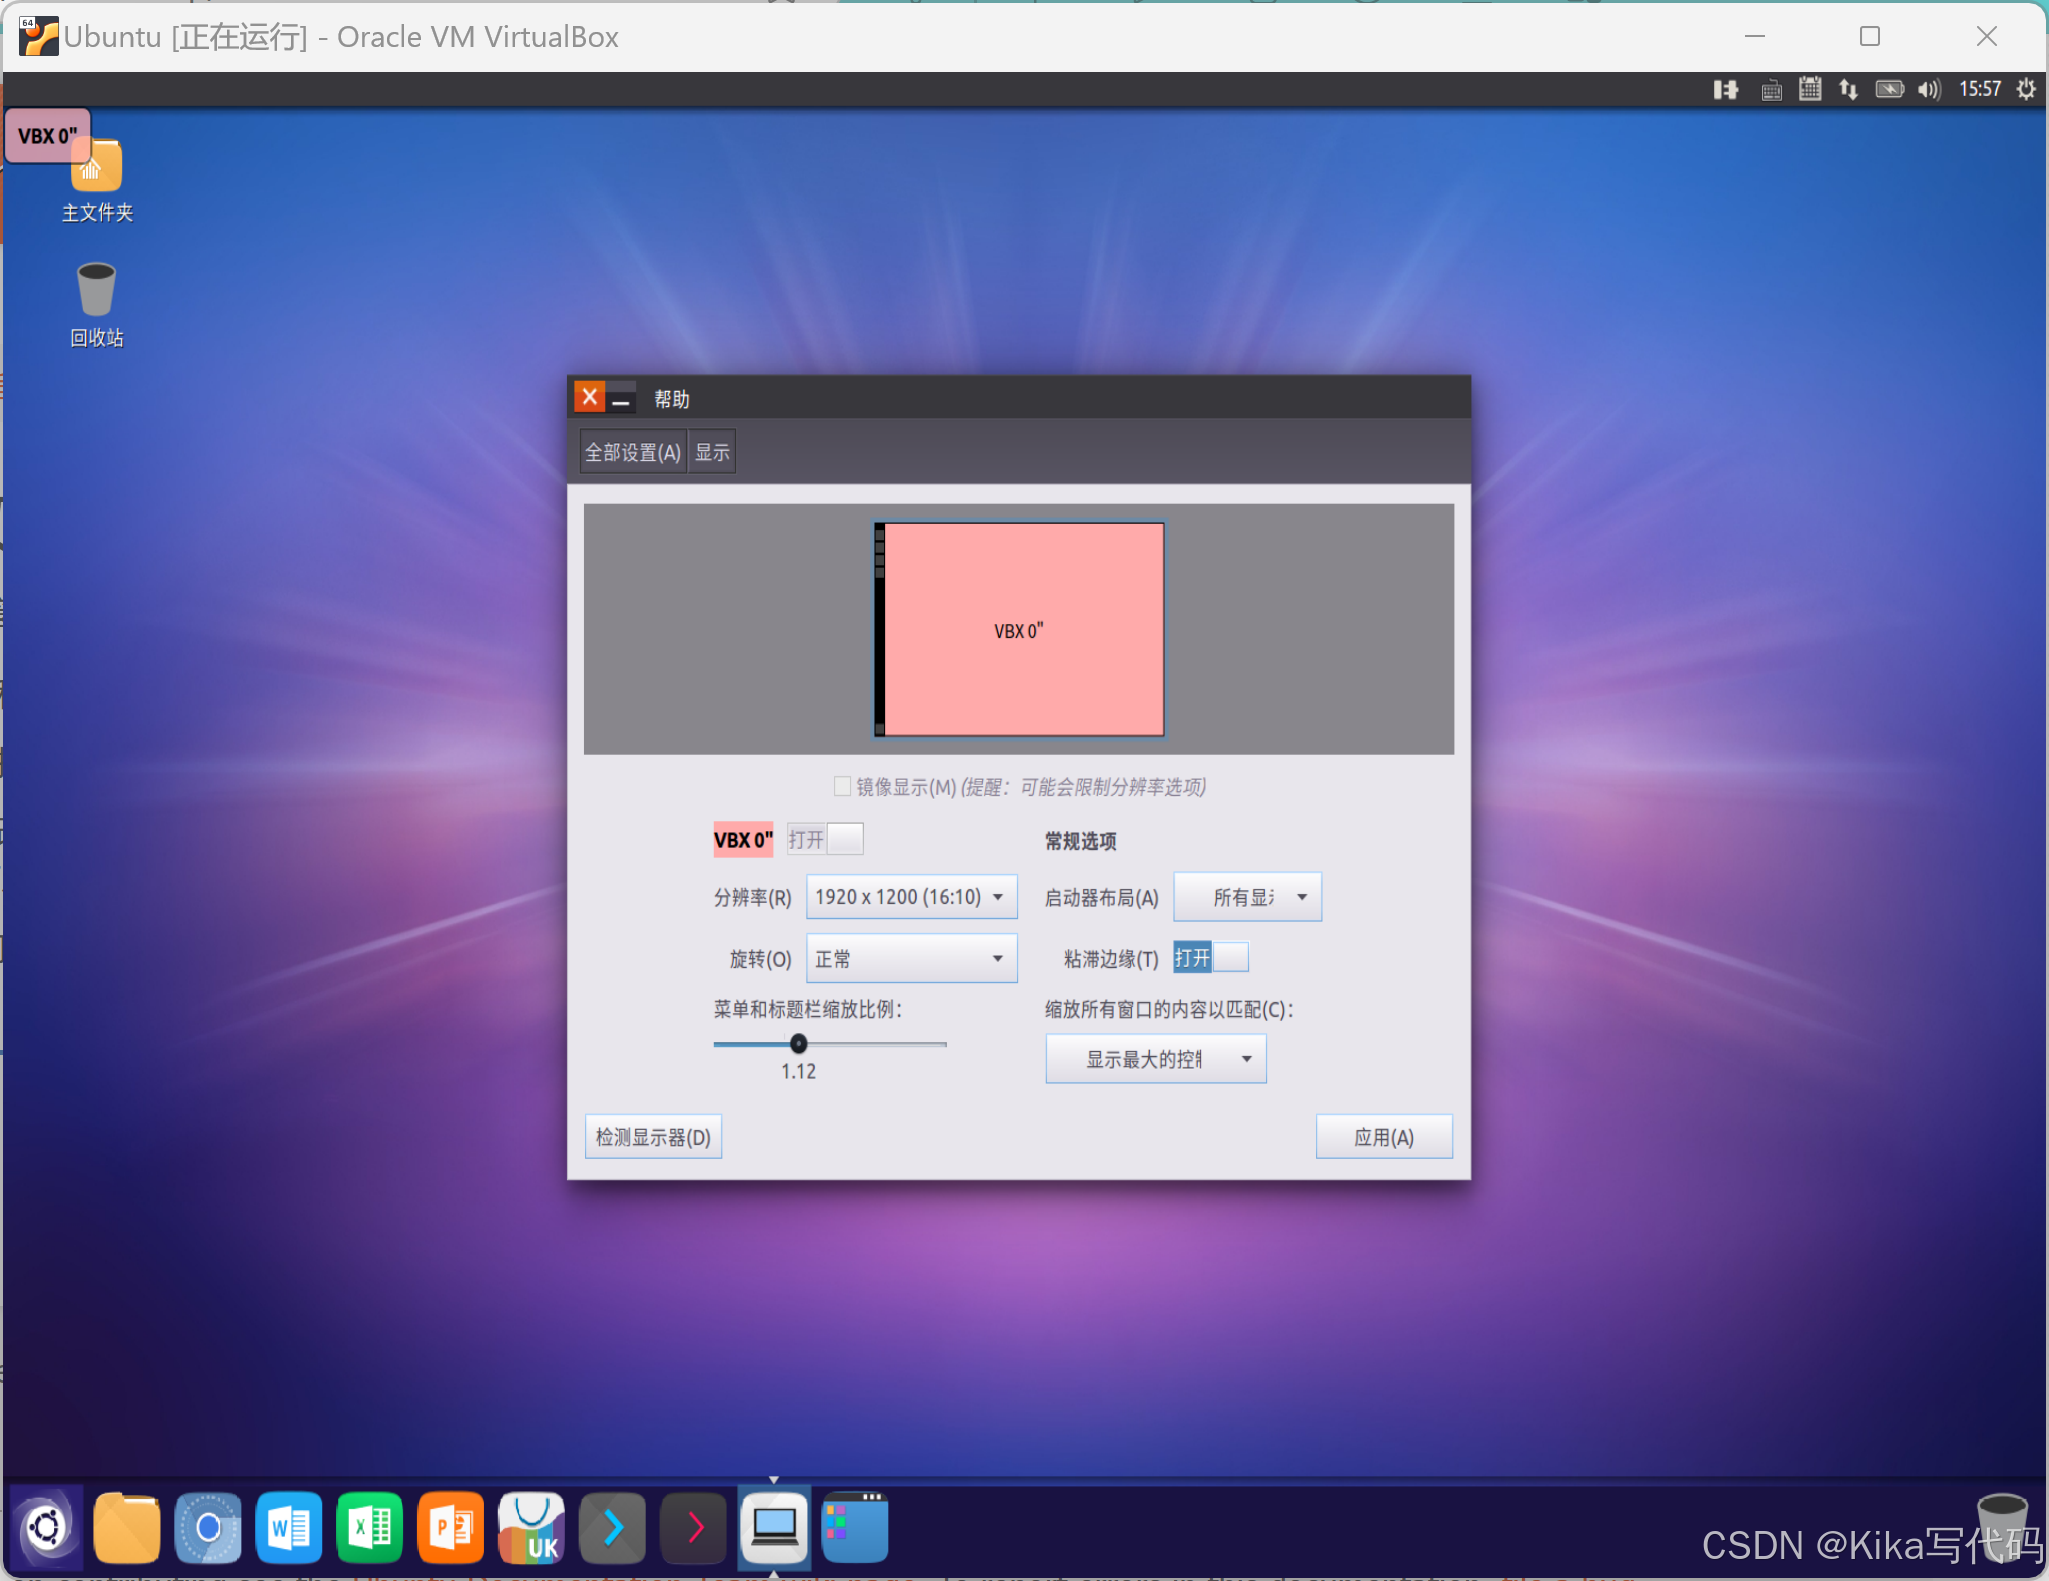The width and height of the screenshot is (2049, 1581).
Task: Toggle the 粘滞边缘 sticky edges switch
Action: click(1210, 958)
